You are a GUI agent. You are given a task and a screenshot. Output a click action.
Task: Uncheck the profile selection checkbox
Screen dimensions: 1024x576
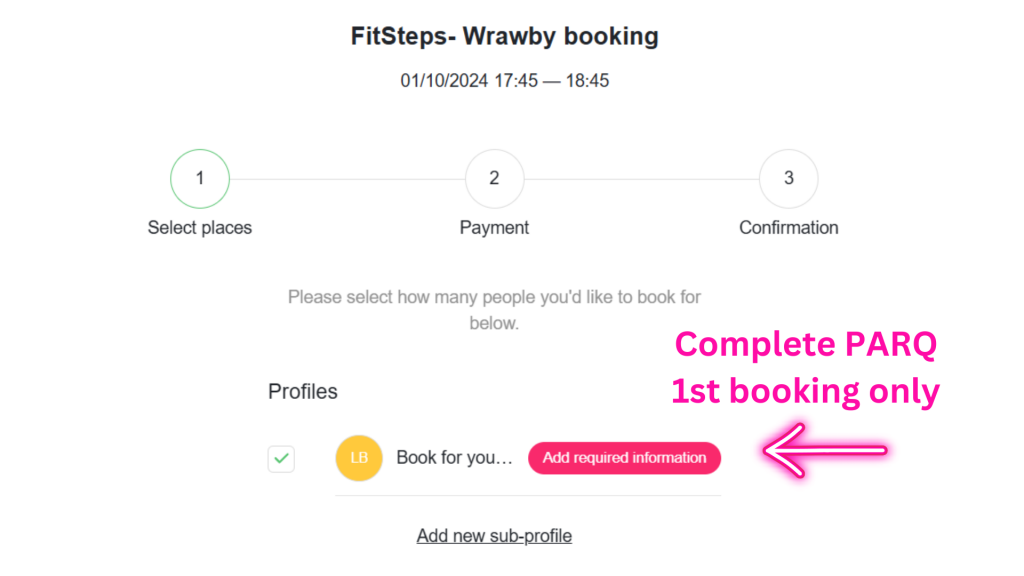[x=282, y=459]
